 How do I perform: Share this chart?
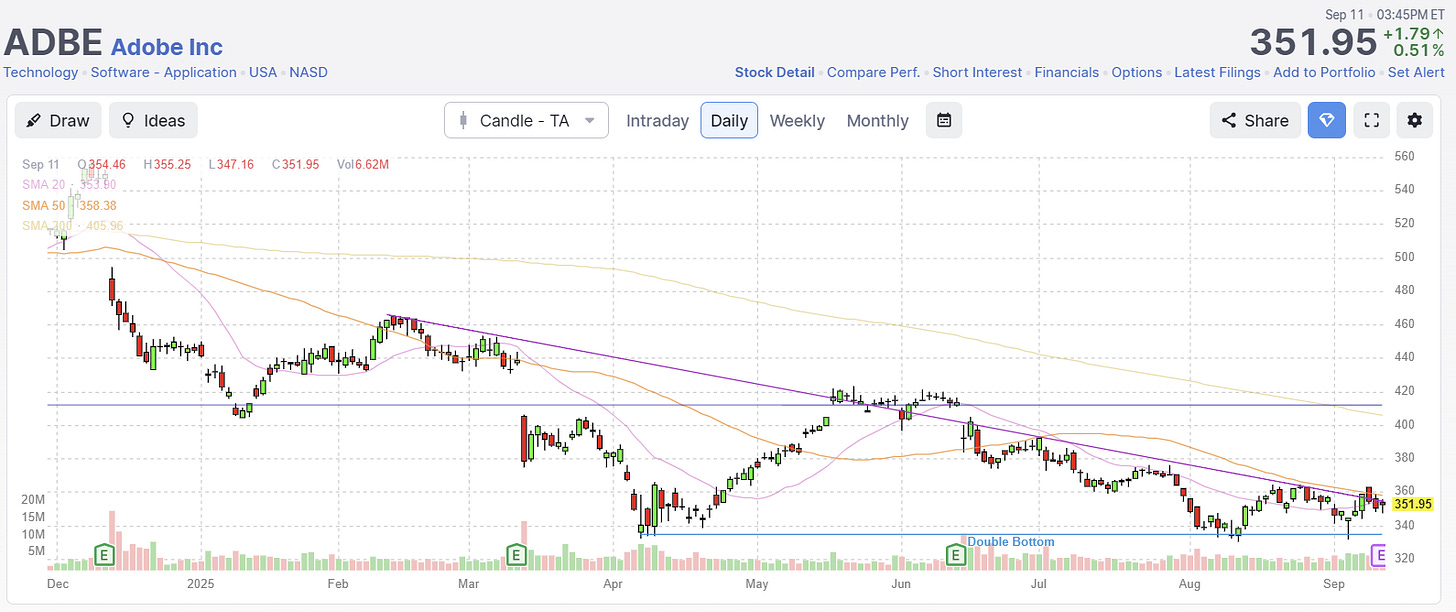tap(1255, 121)
